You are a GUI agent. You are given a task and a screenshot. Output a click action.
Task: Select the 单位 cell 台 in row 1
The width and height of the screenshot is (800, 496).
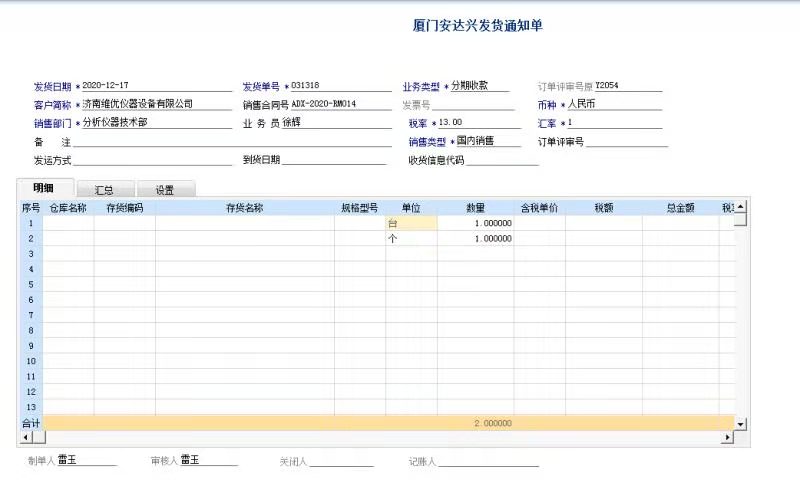coord(411,223)
